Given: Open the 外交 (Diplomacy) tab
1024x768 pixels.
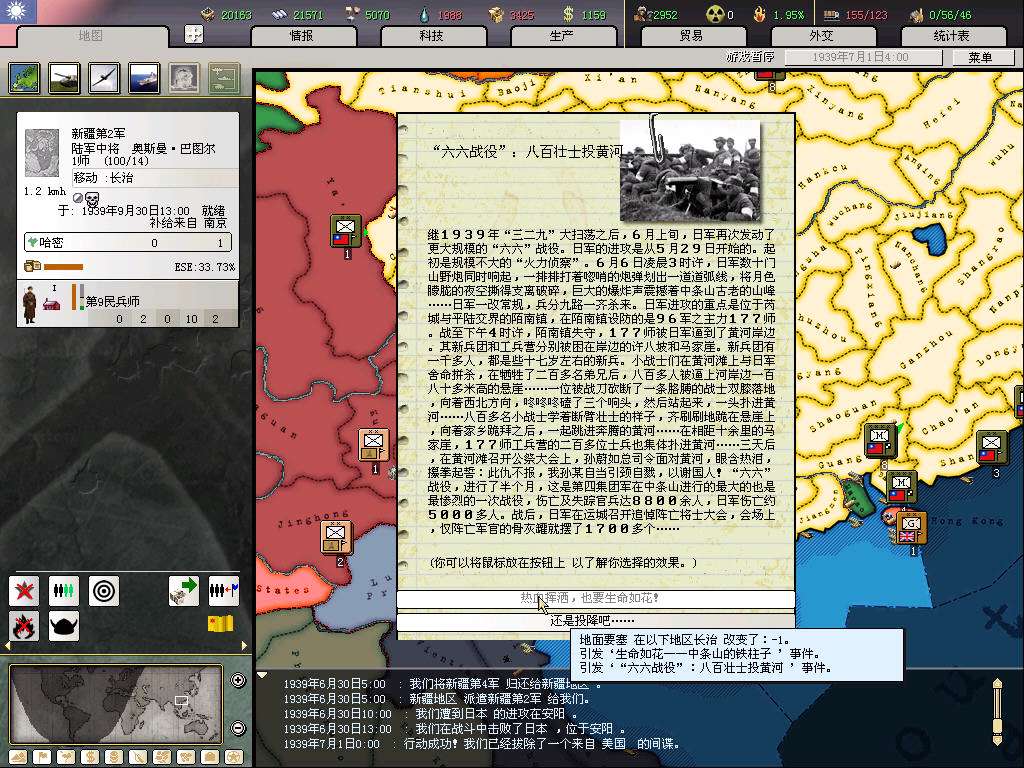Looking at the screenshot, I should (821, 35).
